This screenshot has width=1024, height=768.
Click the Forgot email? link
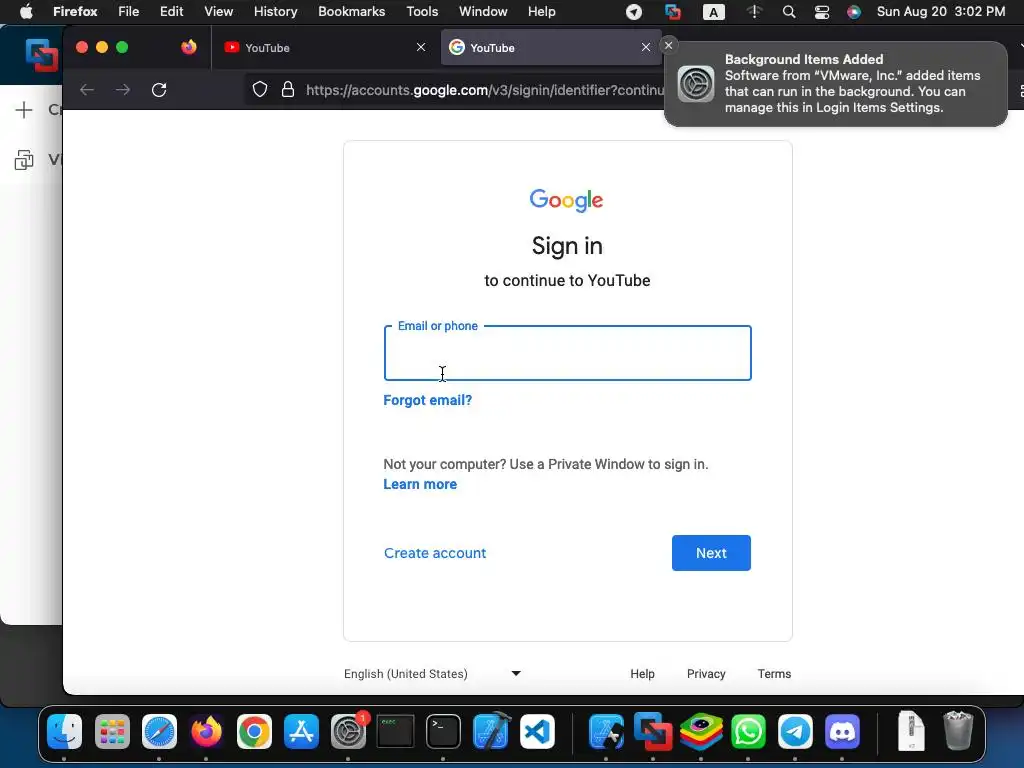[428, 400]
